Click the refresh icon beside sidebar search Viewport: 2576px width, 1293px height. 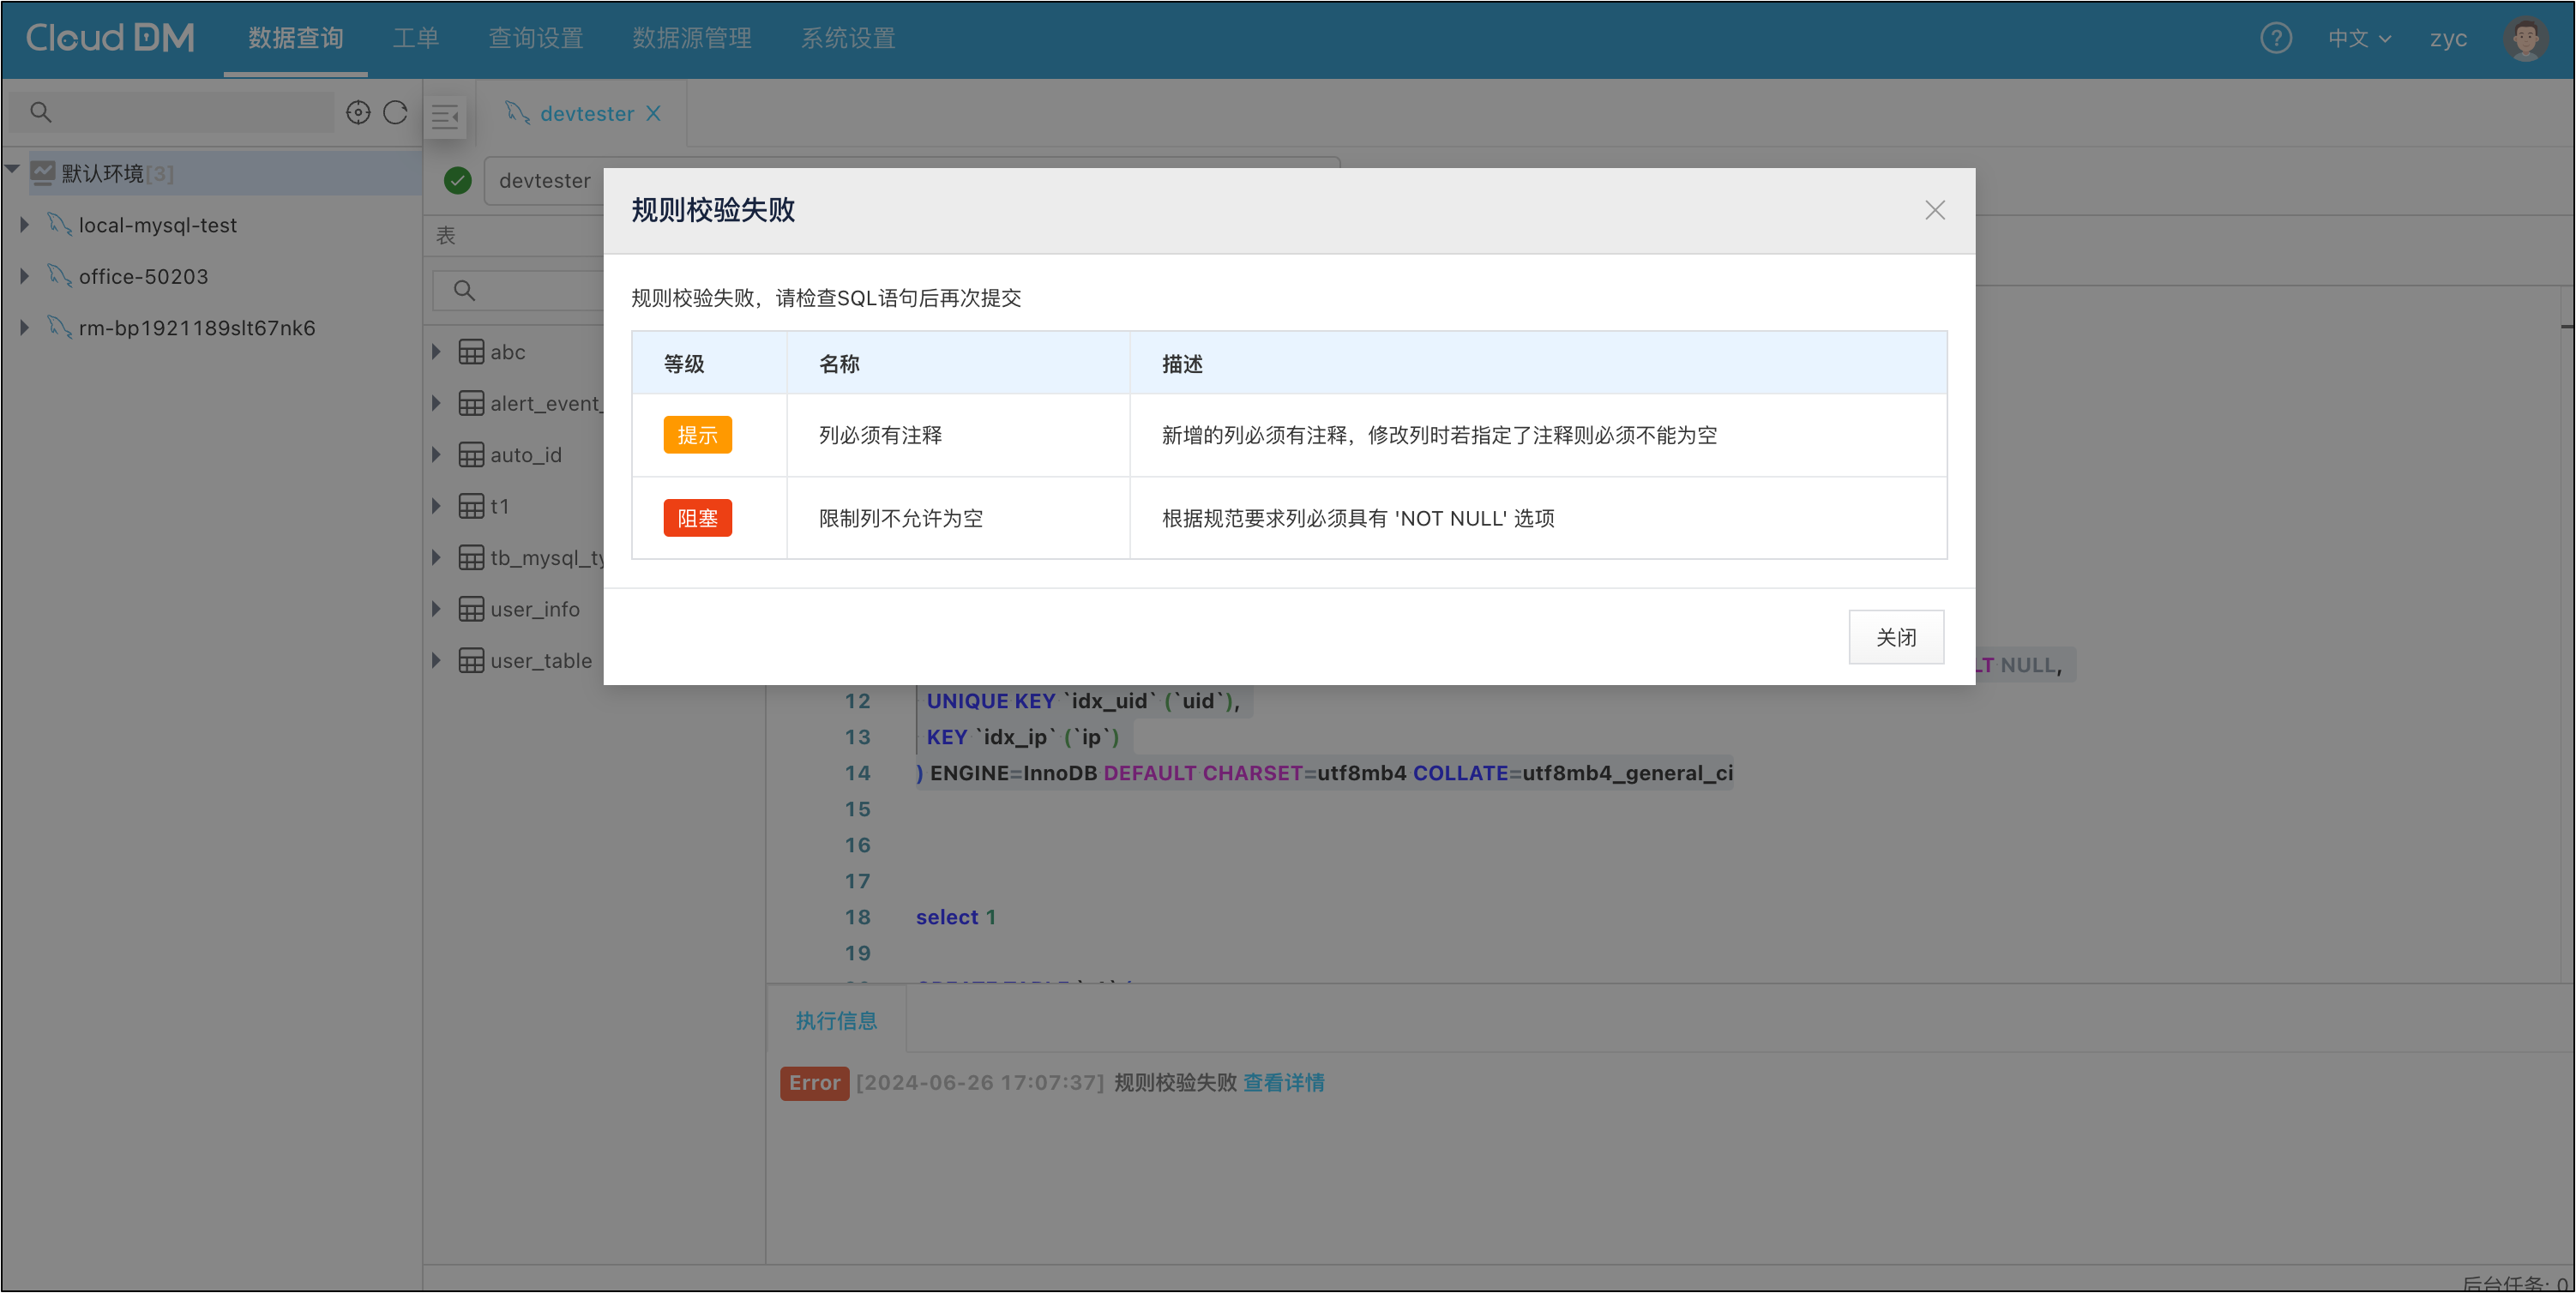coord(396,112)
